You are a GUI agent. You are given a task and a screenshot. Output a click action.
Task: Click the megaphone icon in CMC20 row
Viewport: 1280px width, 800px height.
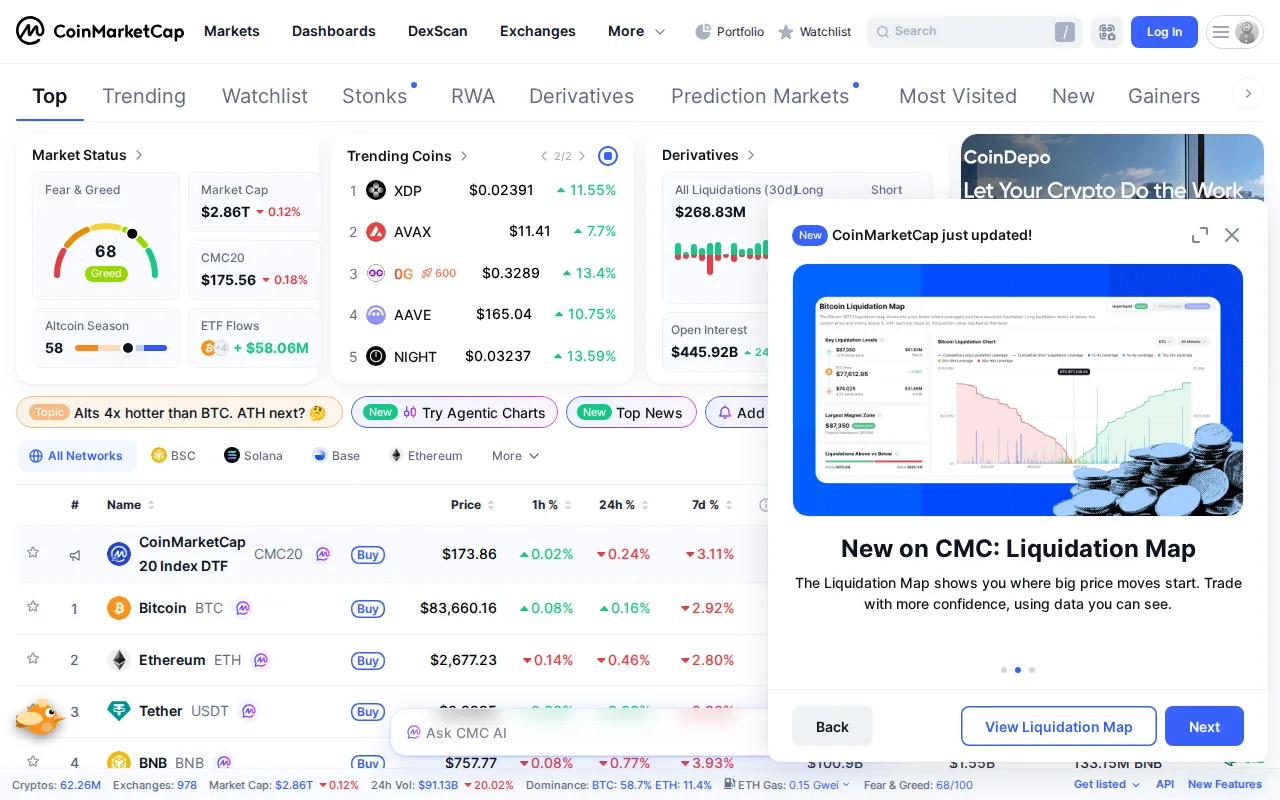(x=74, y=555)
